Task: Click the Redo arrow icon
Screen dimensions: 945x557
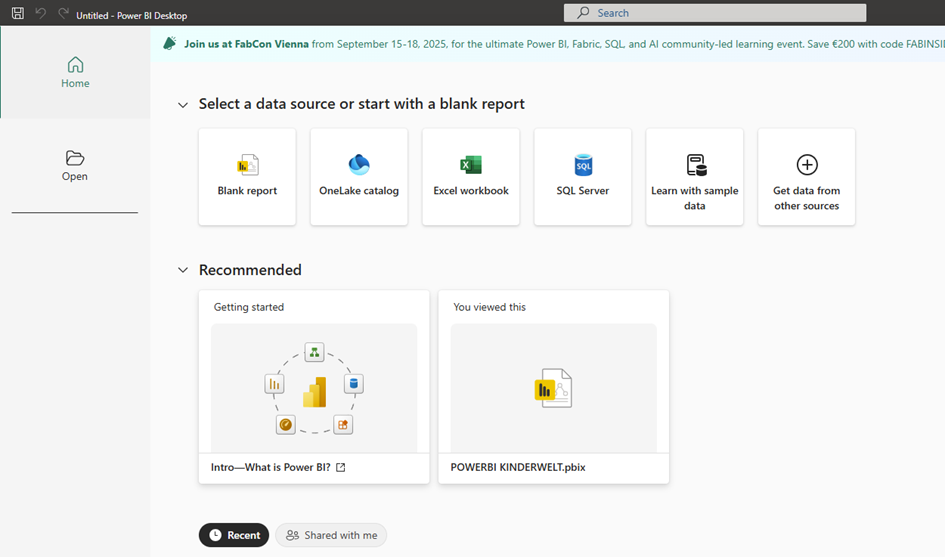Action: point(63,13)
